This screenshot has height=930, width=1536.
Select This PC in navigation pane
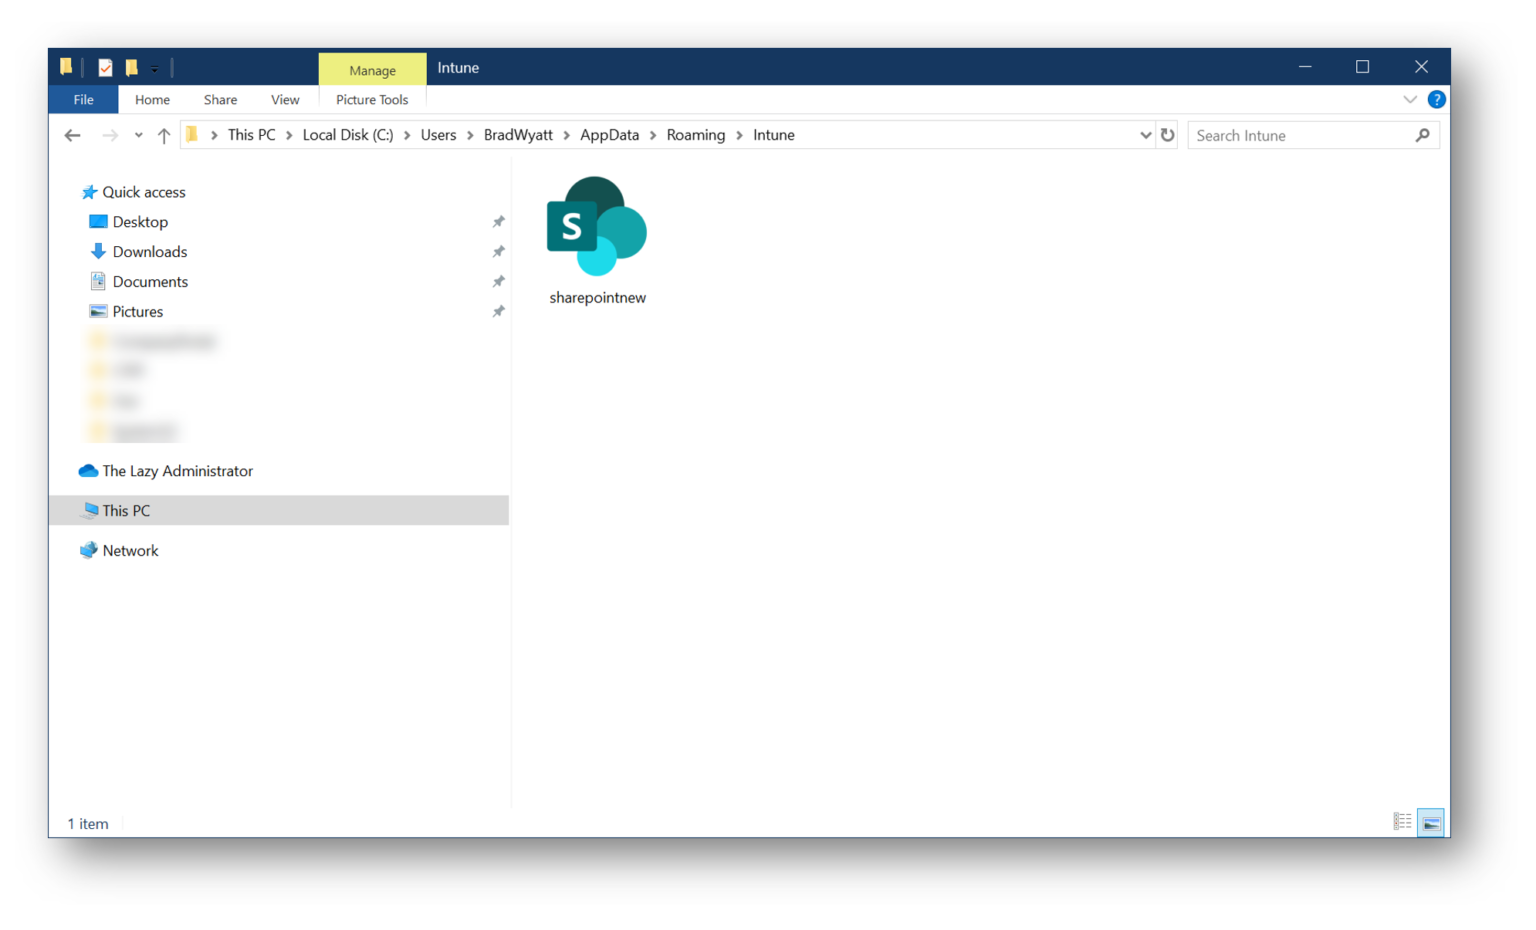[279, 510]
